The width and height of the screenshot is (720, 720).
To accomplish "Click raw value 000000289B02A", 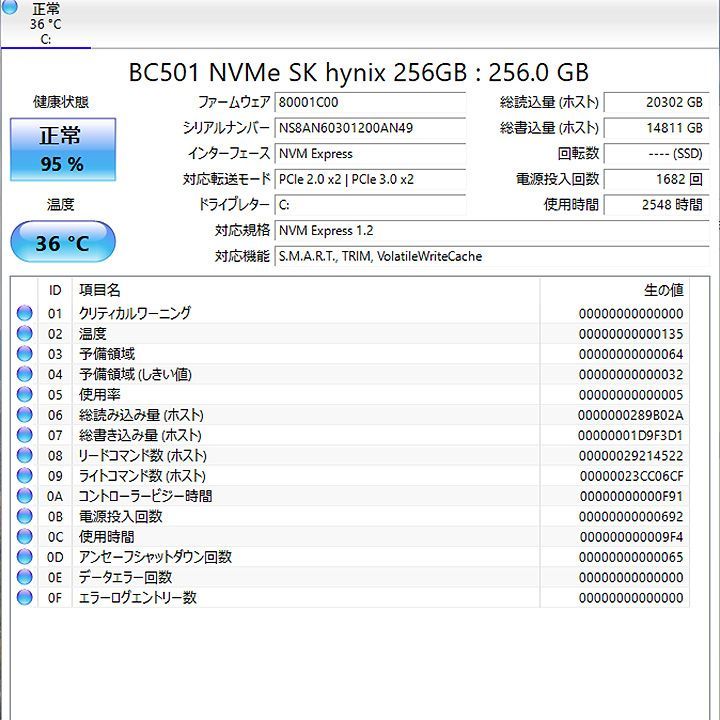I will tap(631, 415).
